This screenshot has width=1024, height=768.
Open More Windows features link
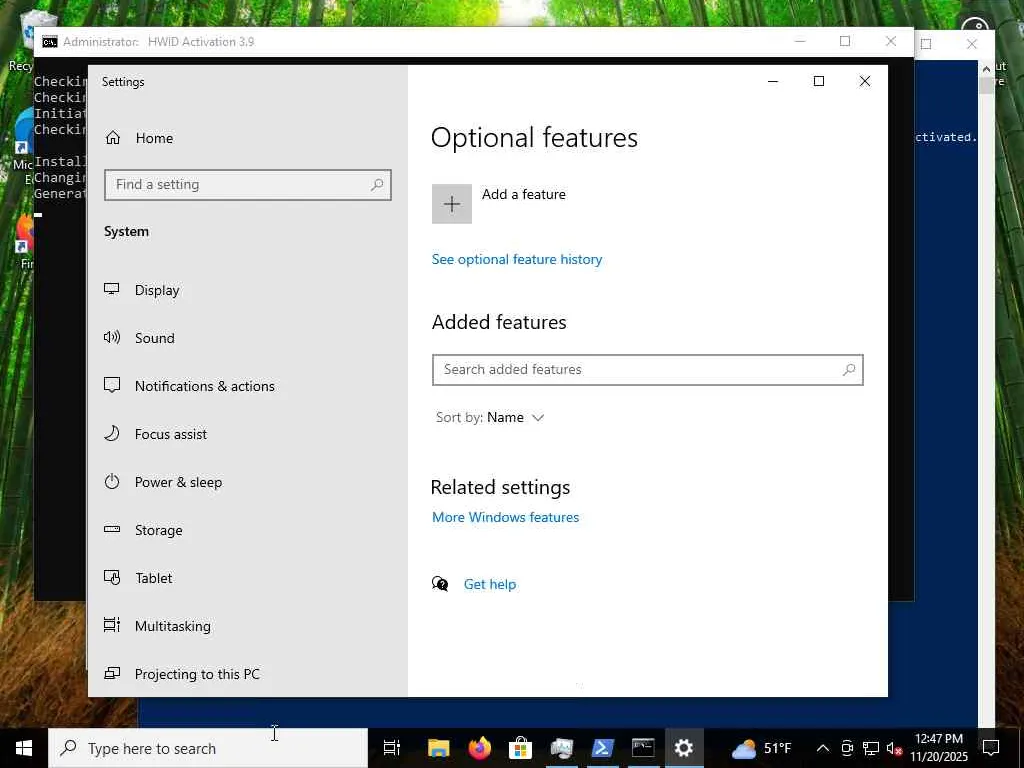[505, 517]
